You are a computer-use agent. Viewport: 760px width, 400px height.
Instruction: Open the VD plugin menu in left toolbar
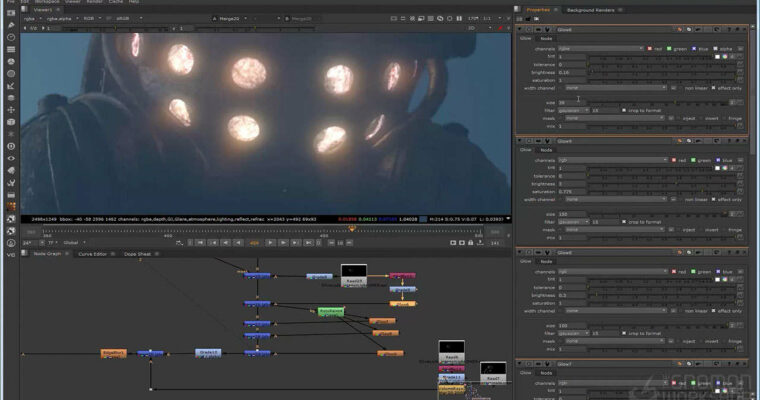(11, 254)
